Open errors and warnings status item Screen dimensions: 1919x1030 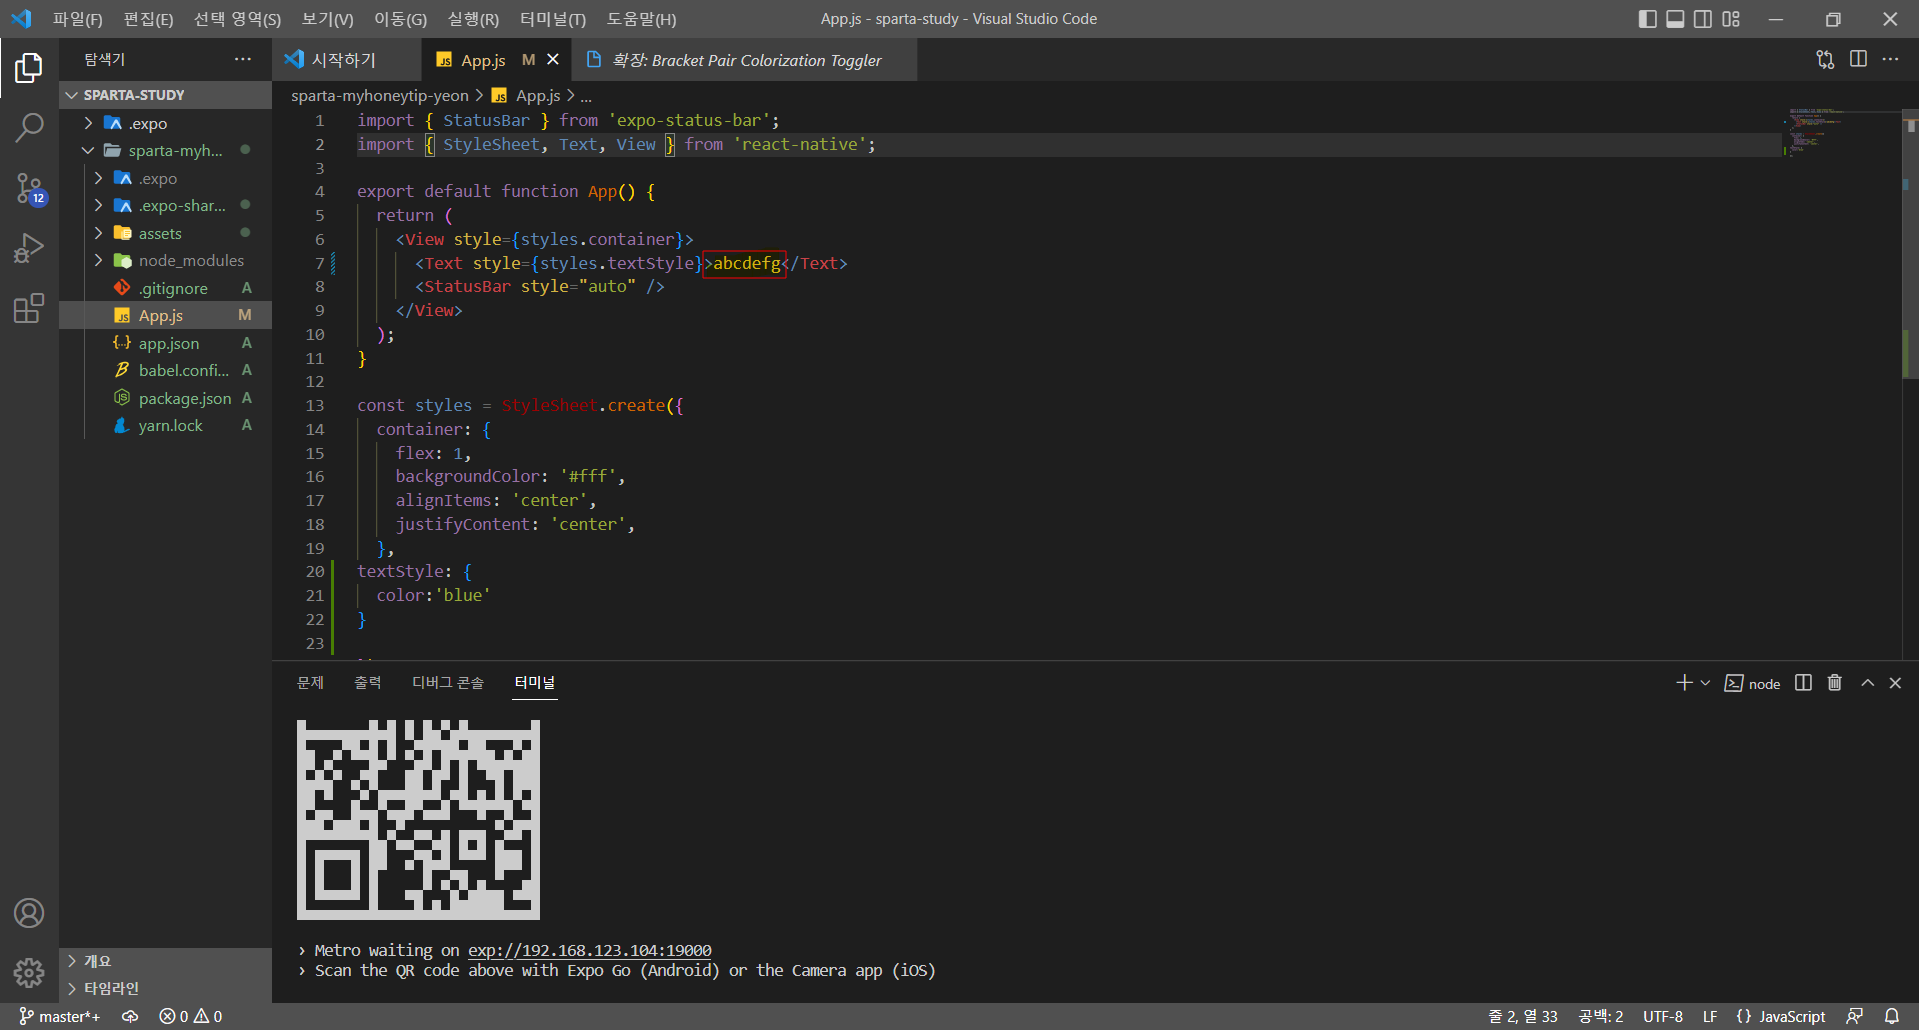coord(190,1016)
